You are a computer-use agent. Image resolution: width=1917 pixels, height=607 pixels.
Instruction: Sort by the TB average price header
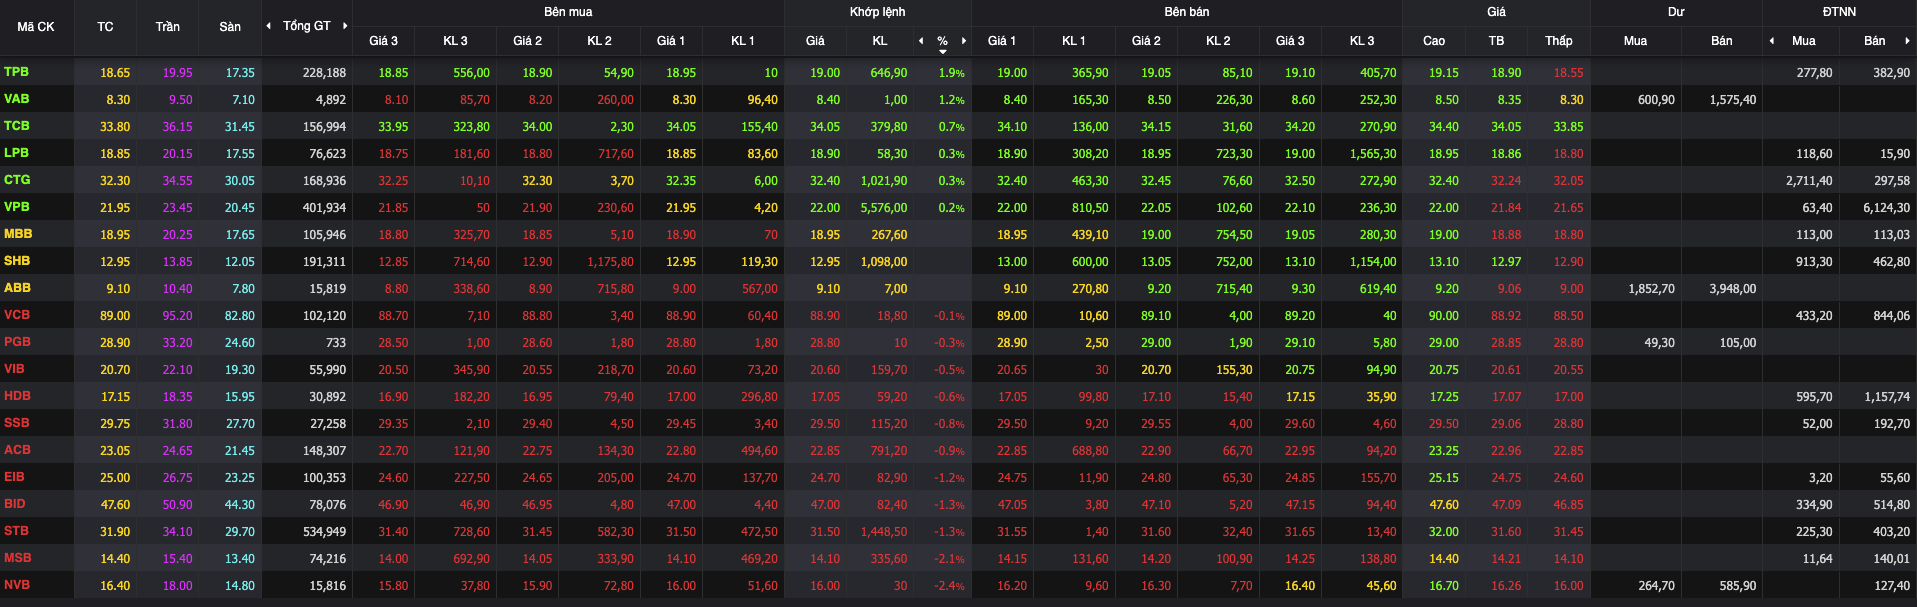(x=1496, y=41)
